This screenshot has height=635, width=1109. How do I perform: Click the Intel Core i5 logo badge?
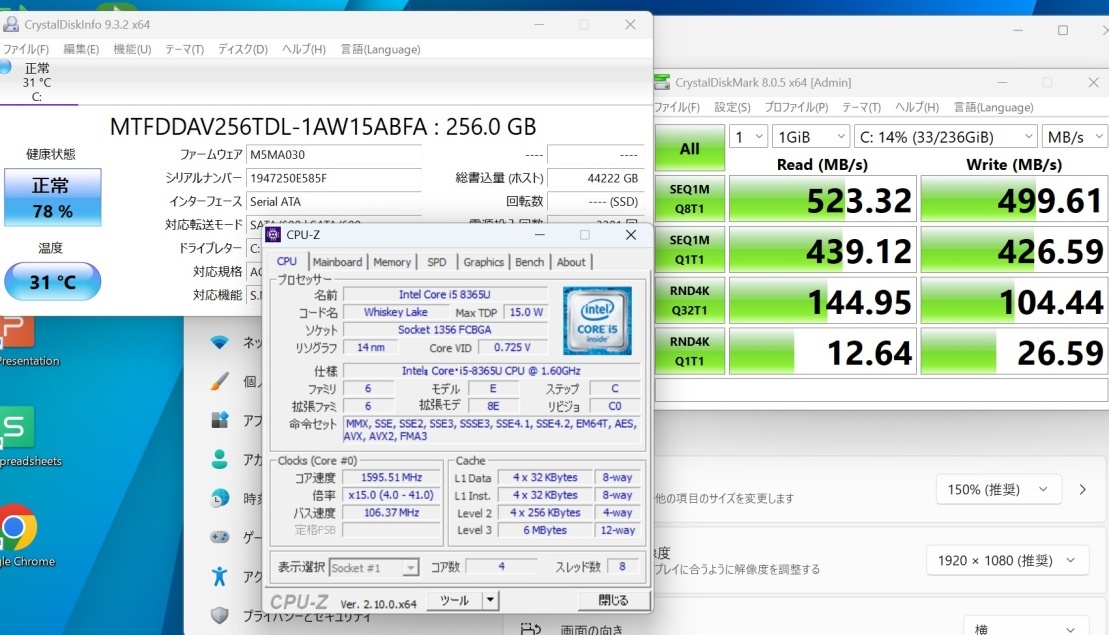coord(597,320)
